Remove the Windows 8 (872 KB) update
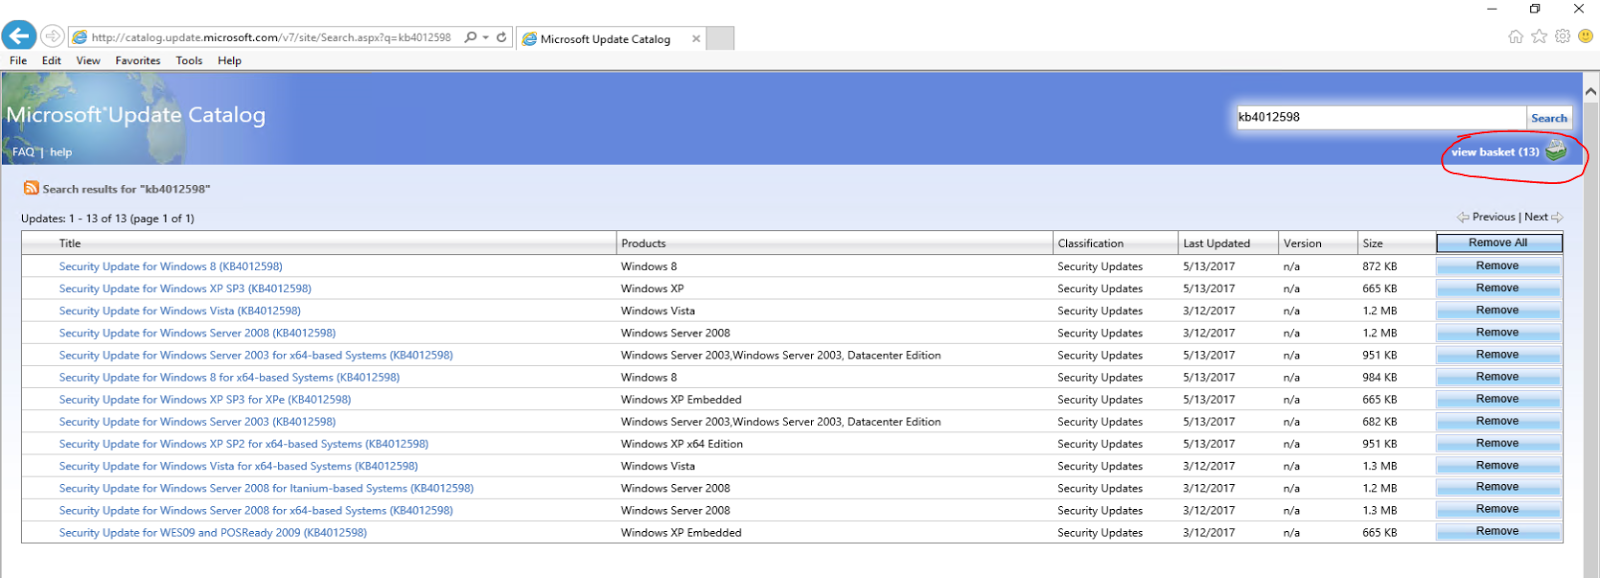Screen dimensions: 1600x578 coord(1498,266)
